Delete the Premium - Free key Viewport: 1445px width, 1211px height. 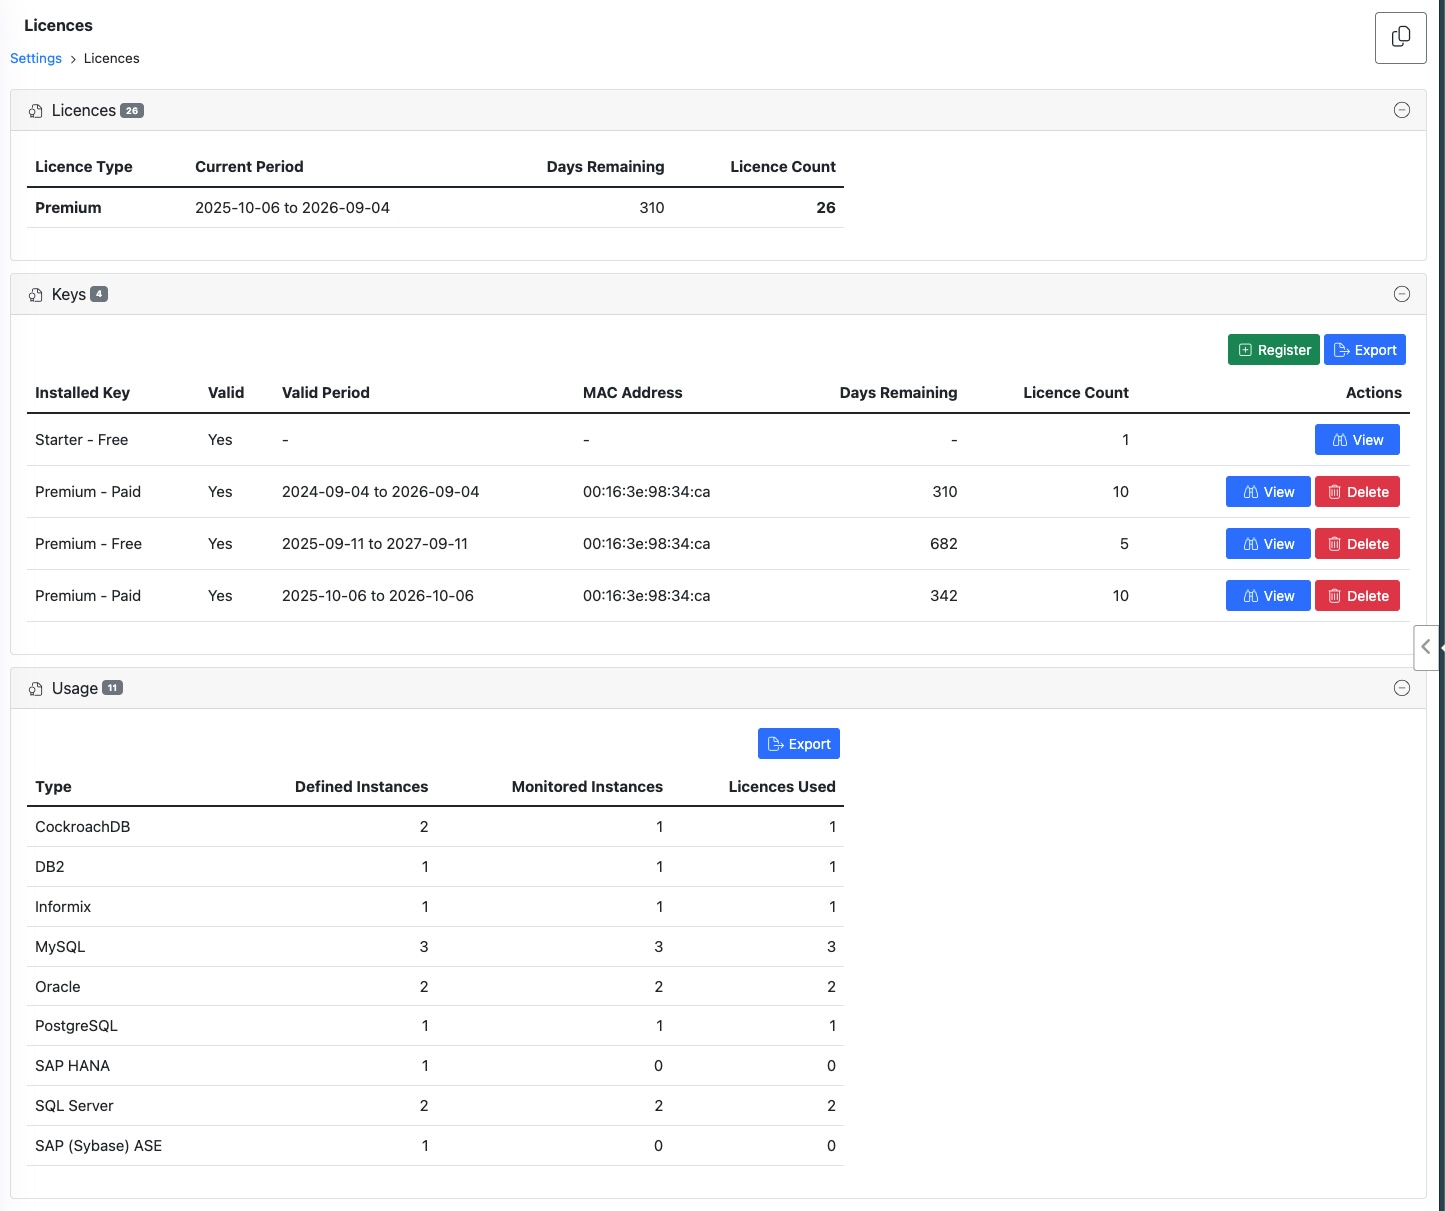1357,544
